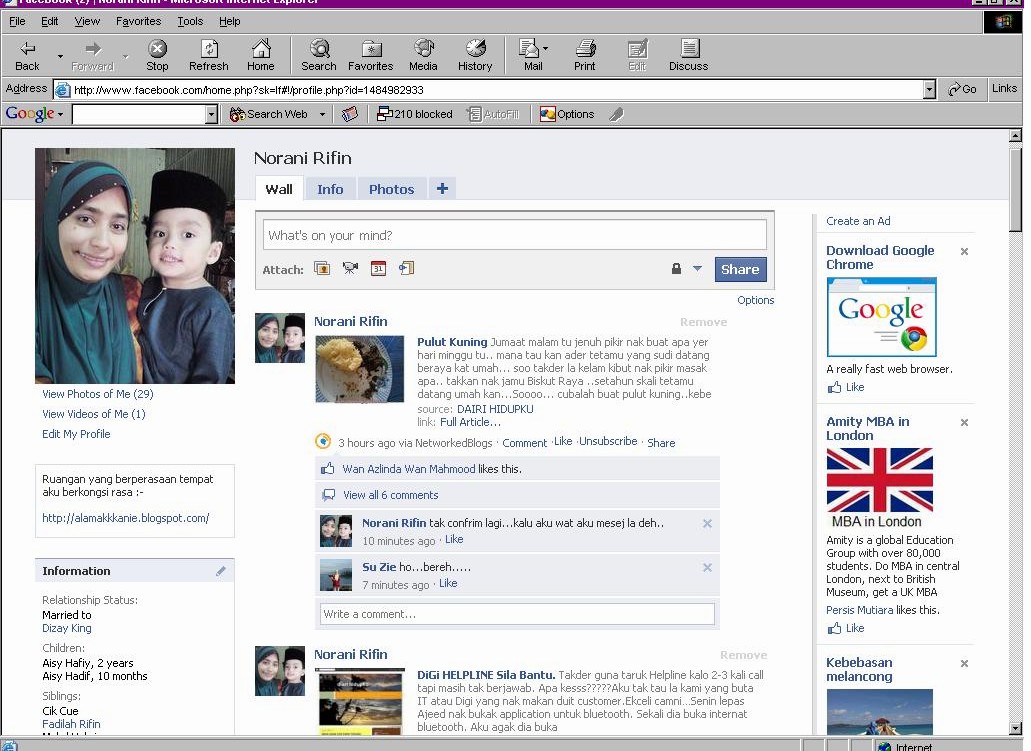Switch to the Photos tab
Viewport: 1031px width, 751px height.
point(391,189)
